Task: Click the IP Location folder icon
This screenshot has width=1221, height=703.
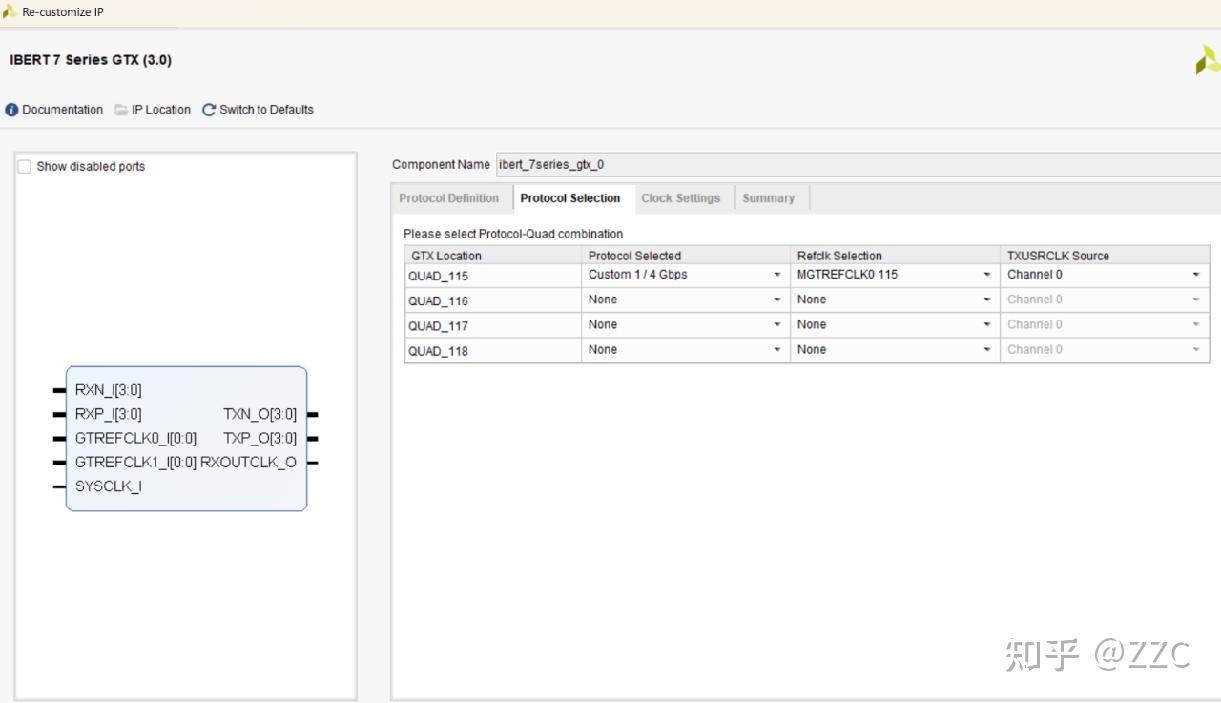Action: pos(121,110)
